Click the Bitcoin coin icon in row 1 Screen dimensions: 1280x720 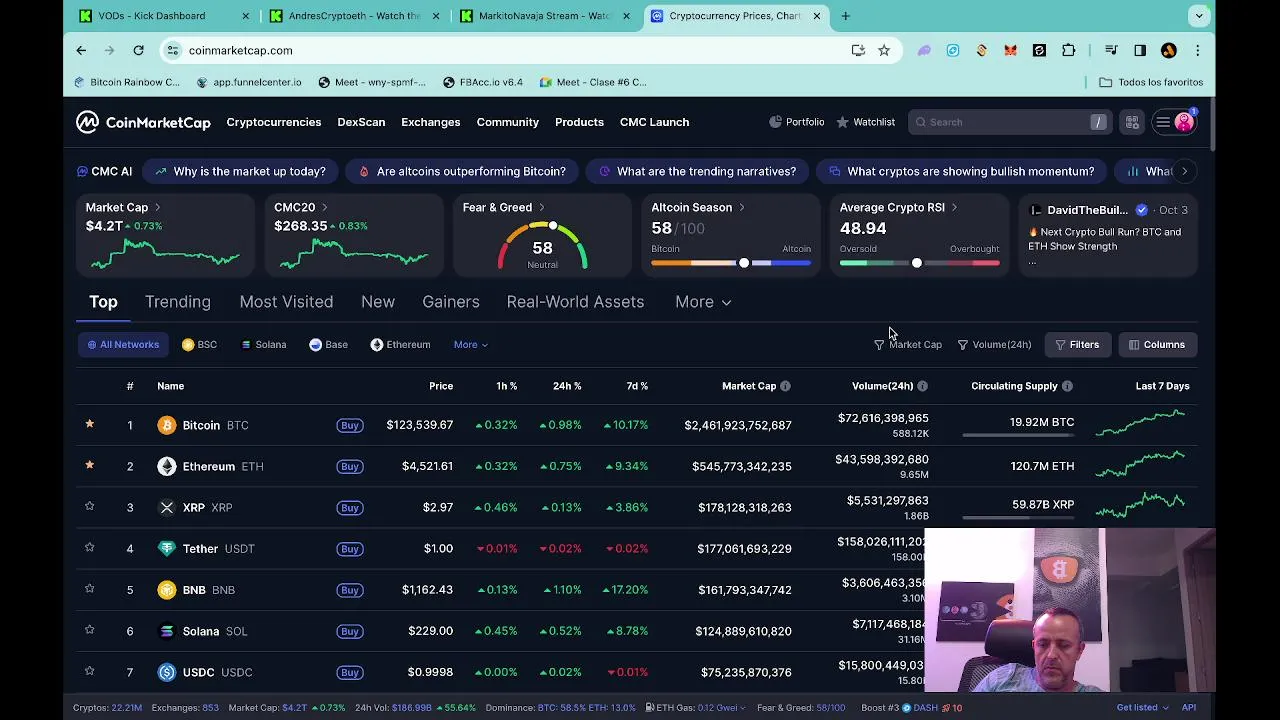pyautogui.click(x=167, y=425)
